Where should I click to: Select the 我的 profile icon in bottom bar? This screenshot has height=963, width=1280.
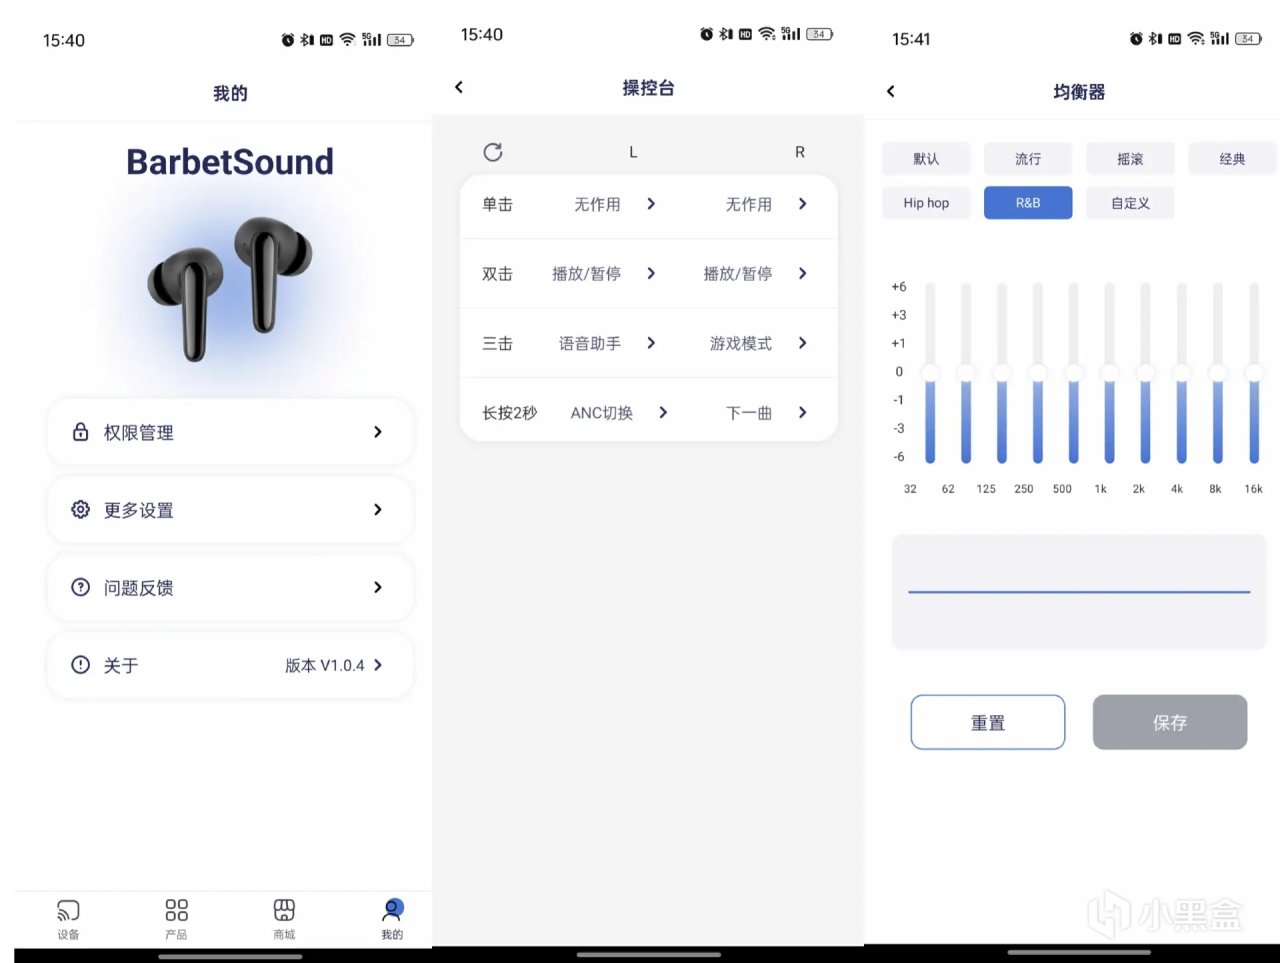392,909
